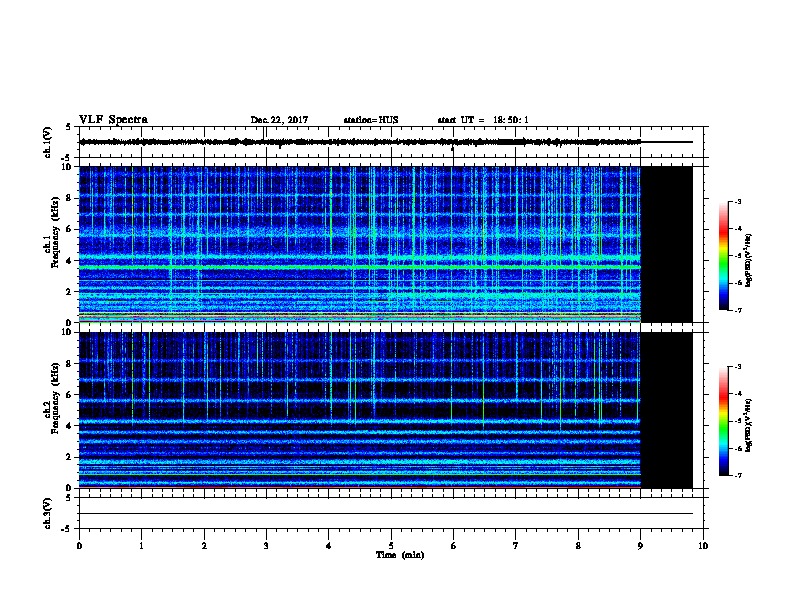The width and height of the screenshot is (792, 612).
Task: Click the "ch.1(V)" waveform axis label
Action: (x=48, y=142)
